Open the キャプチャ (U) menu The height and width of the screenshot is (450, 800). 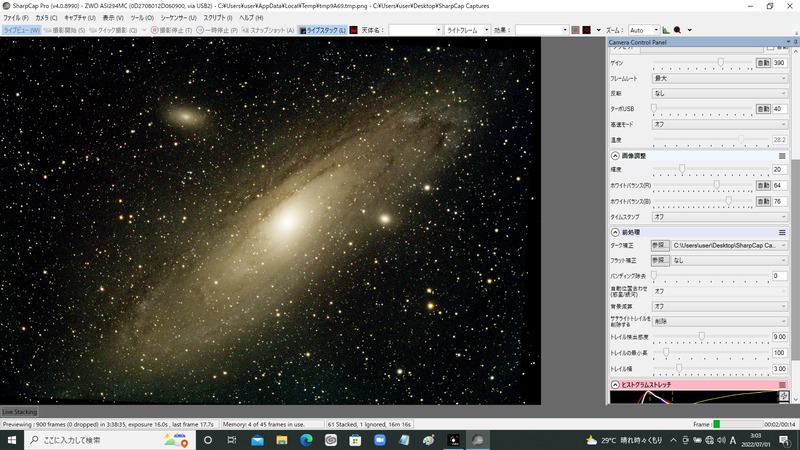click(x=80, y=18)
